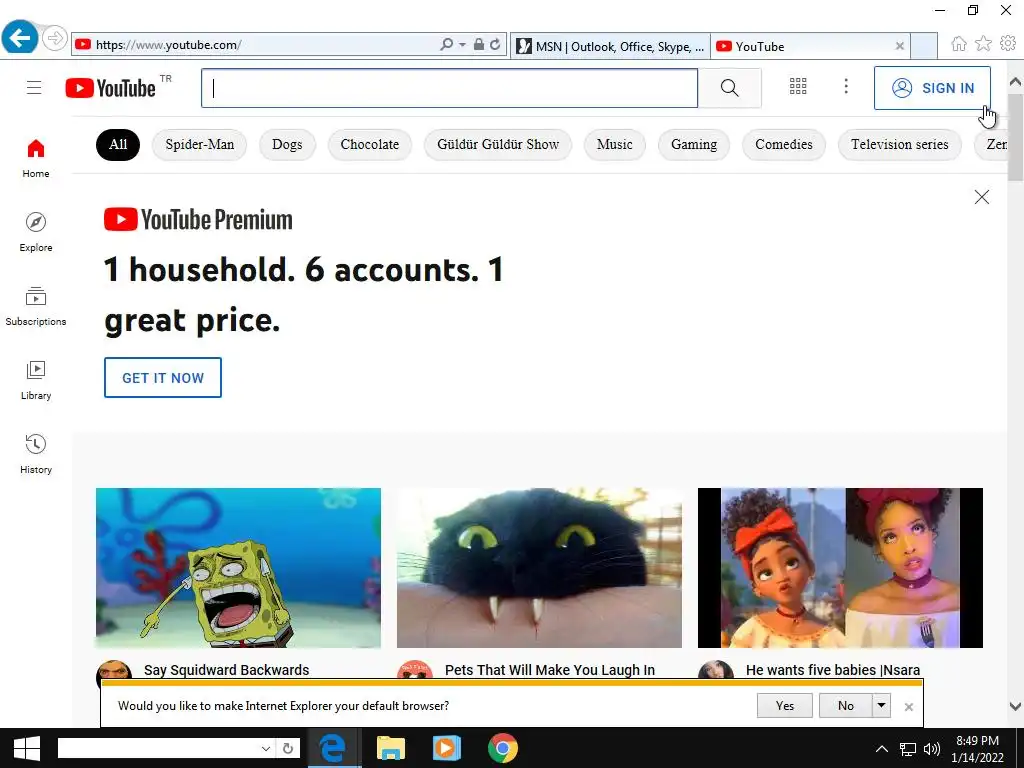Click the taskbar refresh icon
Screen dimensions: 1024x768
pos(288,748)
